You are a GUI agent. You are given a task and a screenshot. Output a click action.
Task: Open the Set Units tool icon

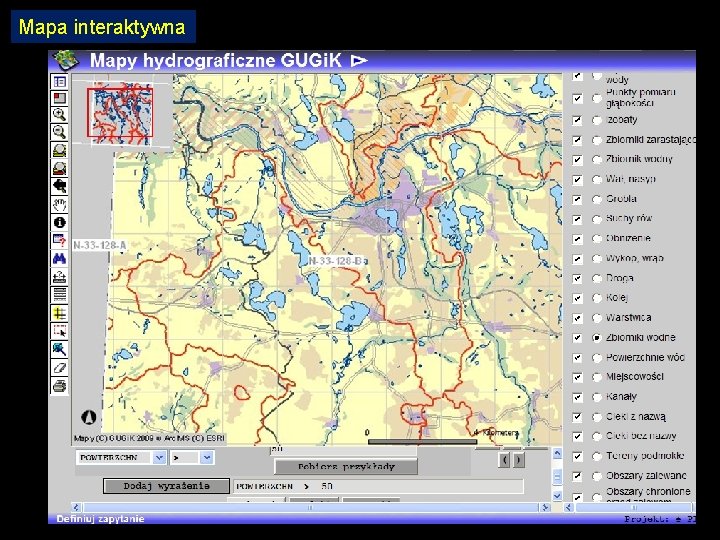60,294
